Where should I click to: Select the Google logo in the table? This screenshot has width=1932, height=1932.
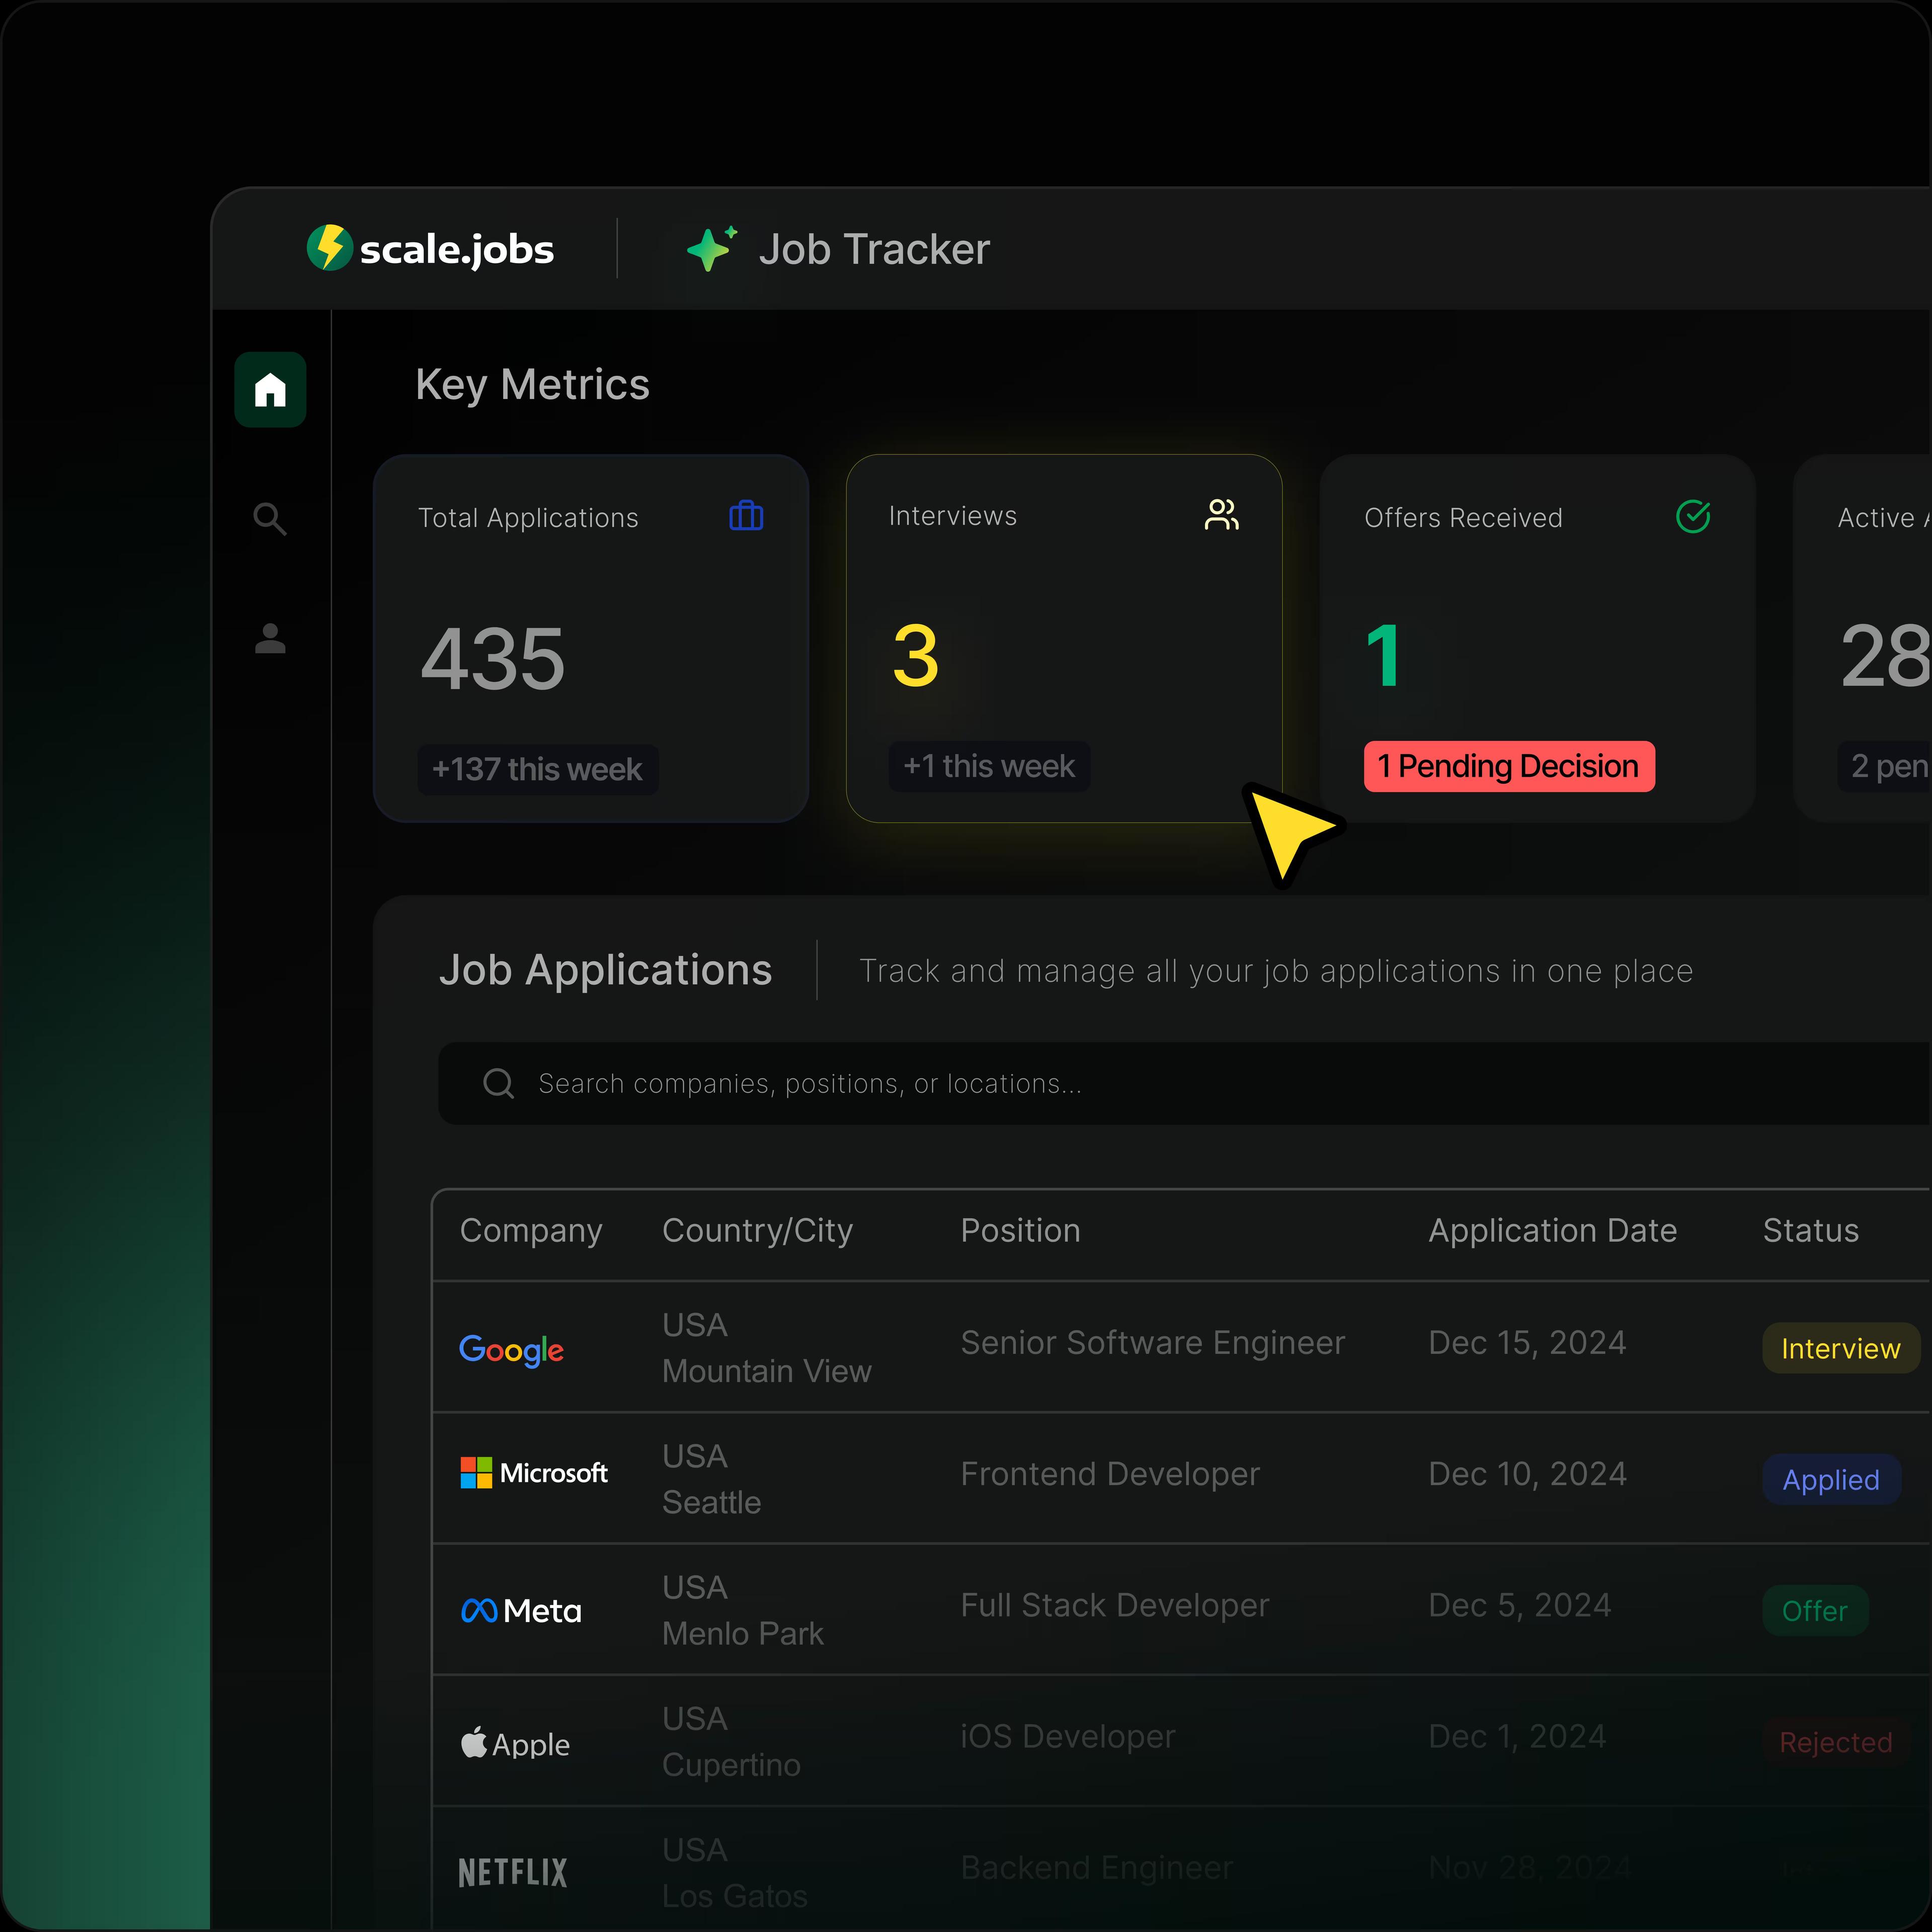tap(511, 1349)
